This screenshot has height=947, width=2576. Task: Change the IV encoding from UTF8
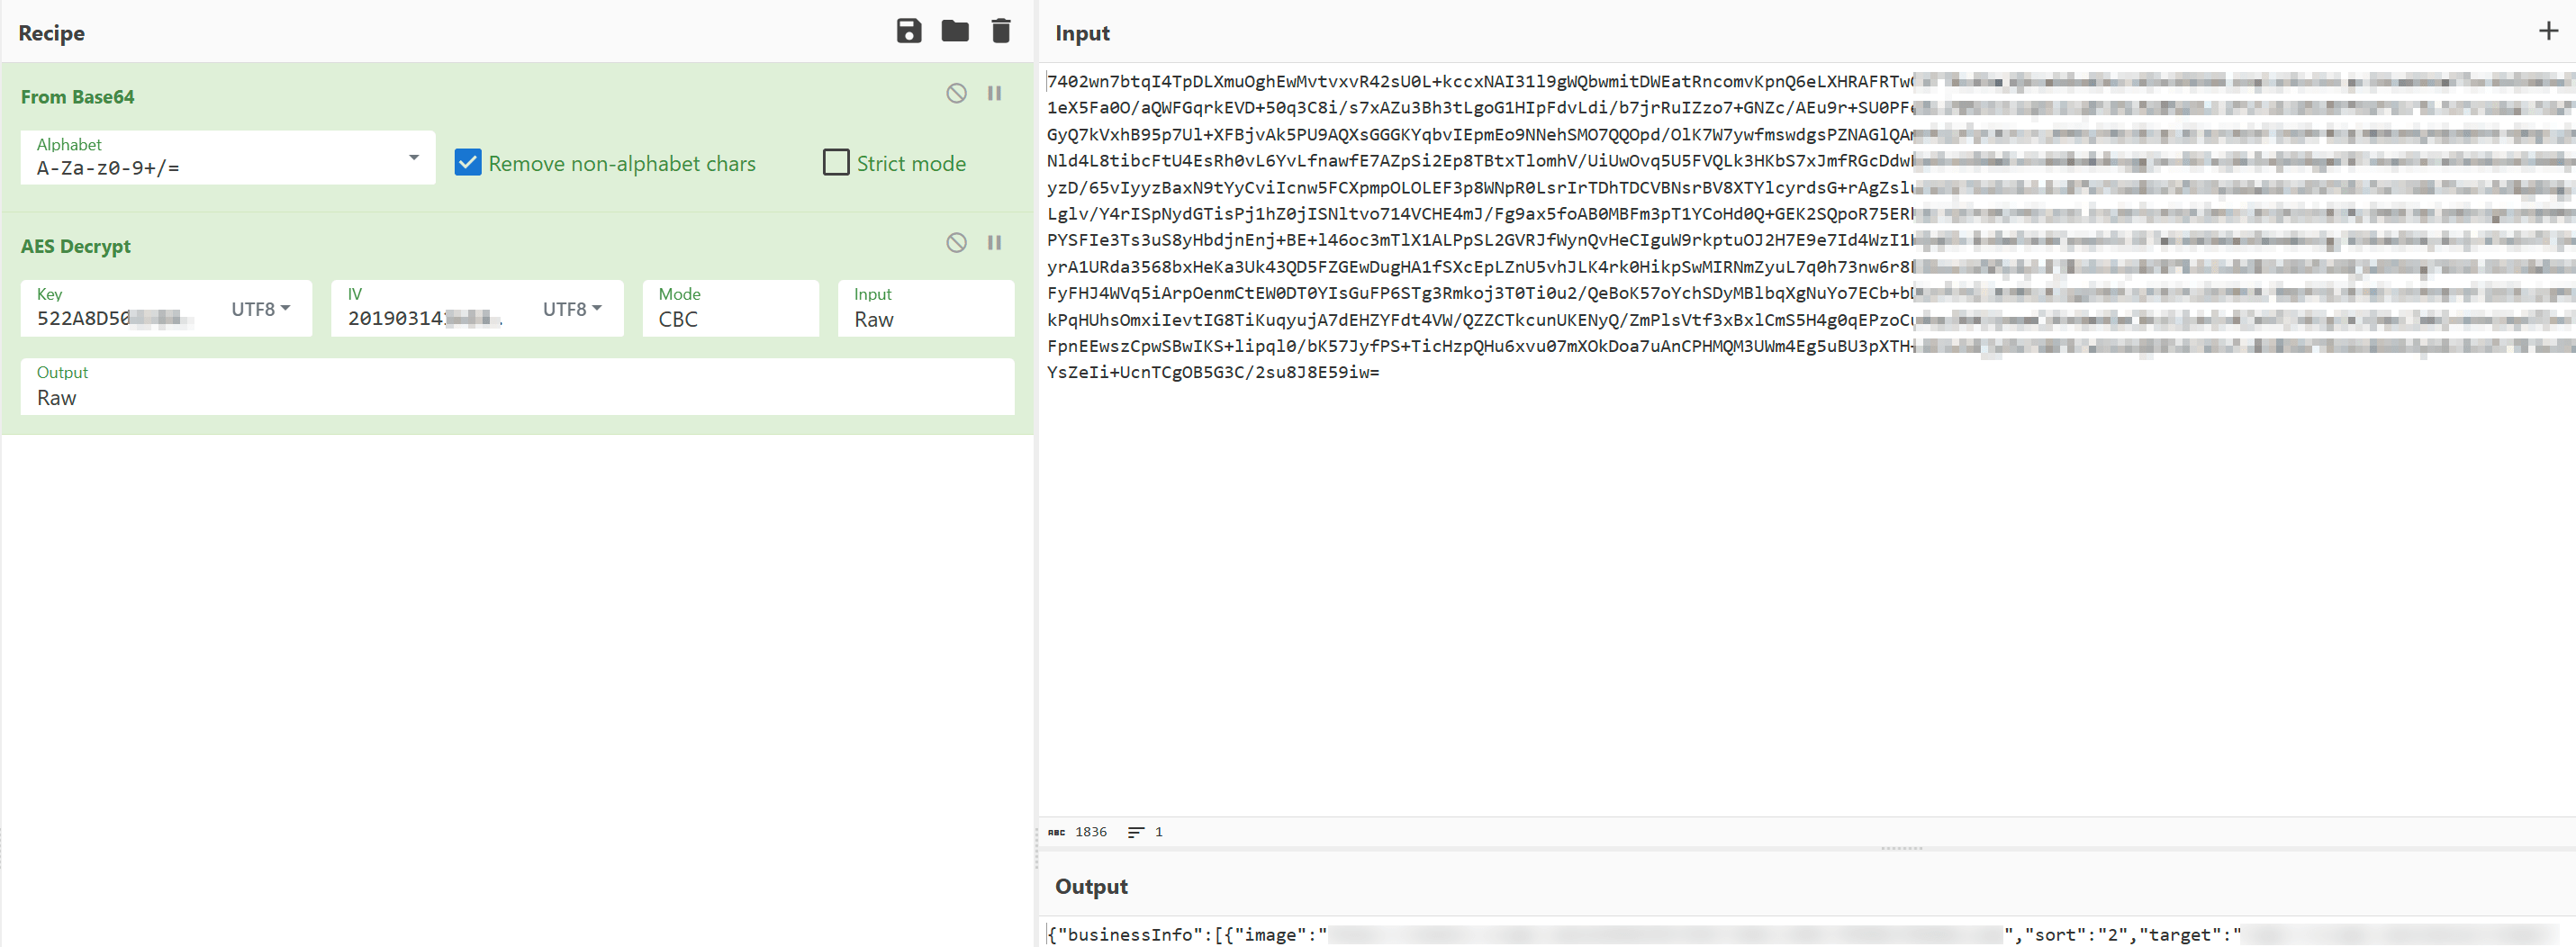[x=572, y=309]
